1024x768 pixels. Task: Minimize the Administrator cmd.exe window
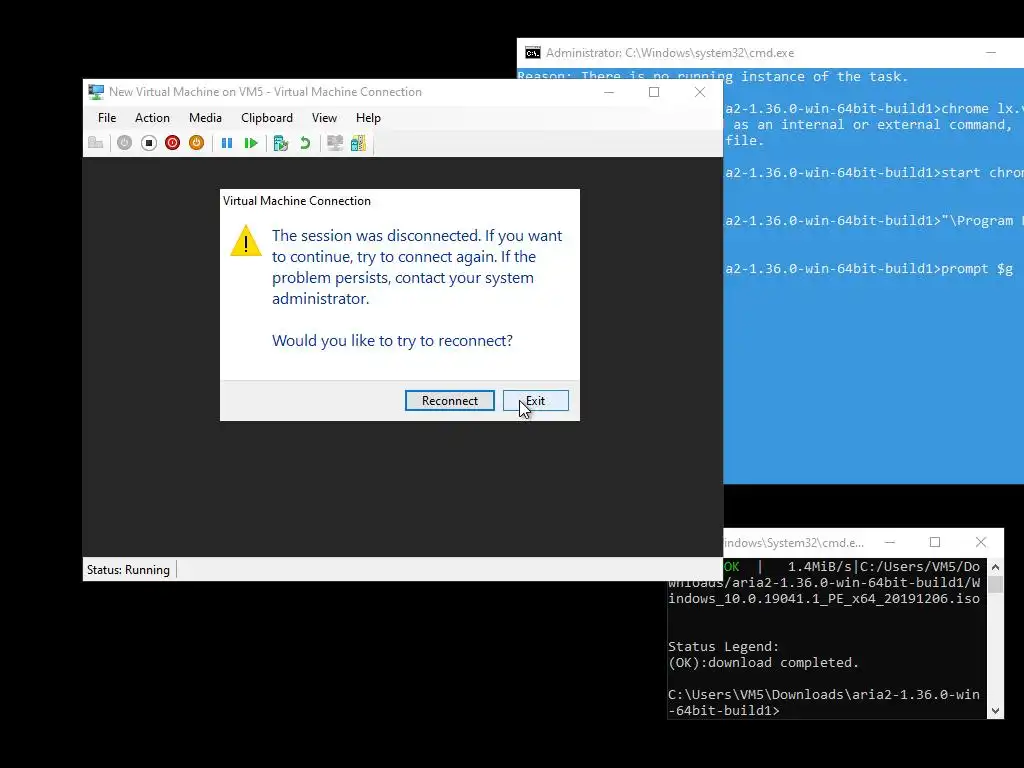click(x=991, y=52)
